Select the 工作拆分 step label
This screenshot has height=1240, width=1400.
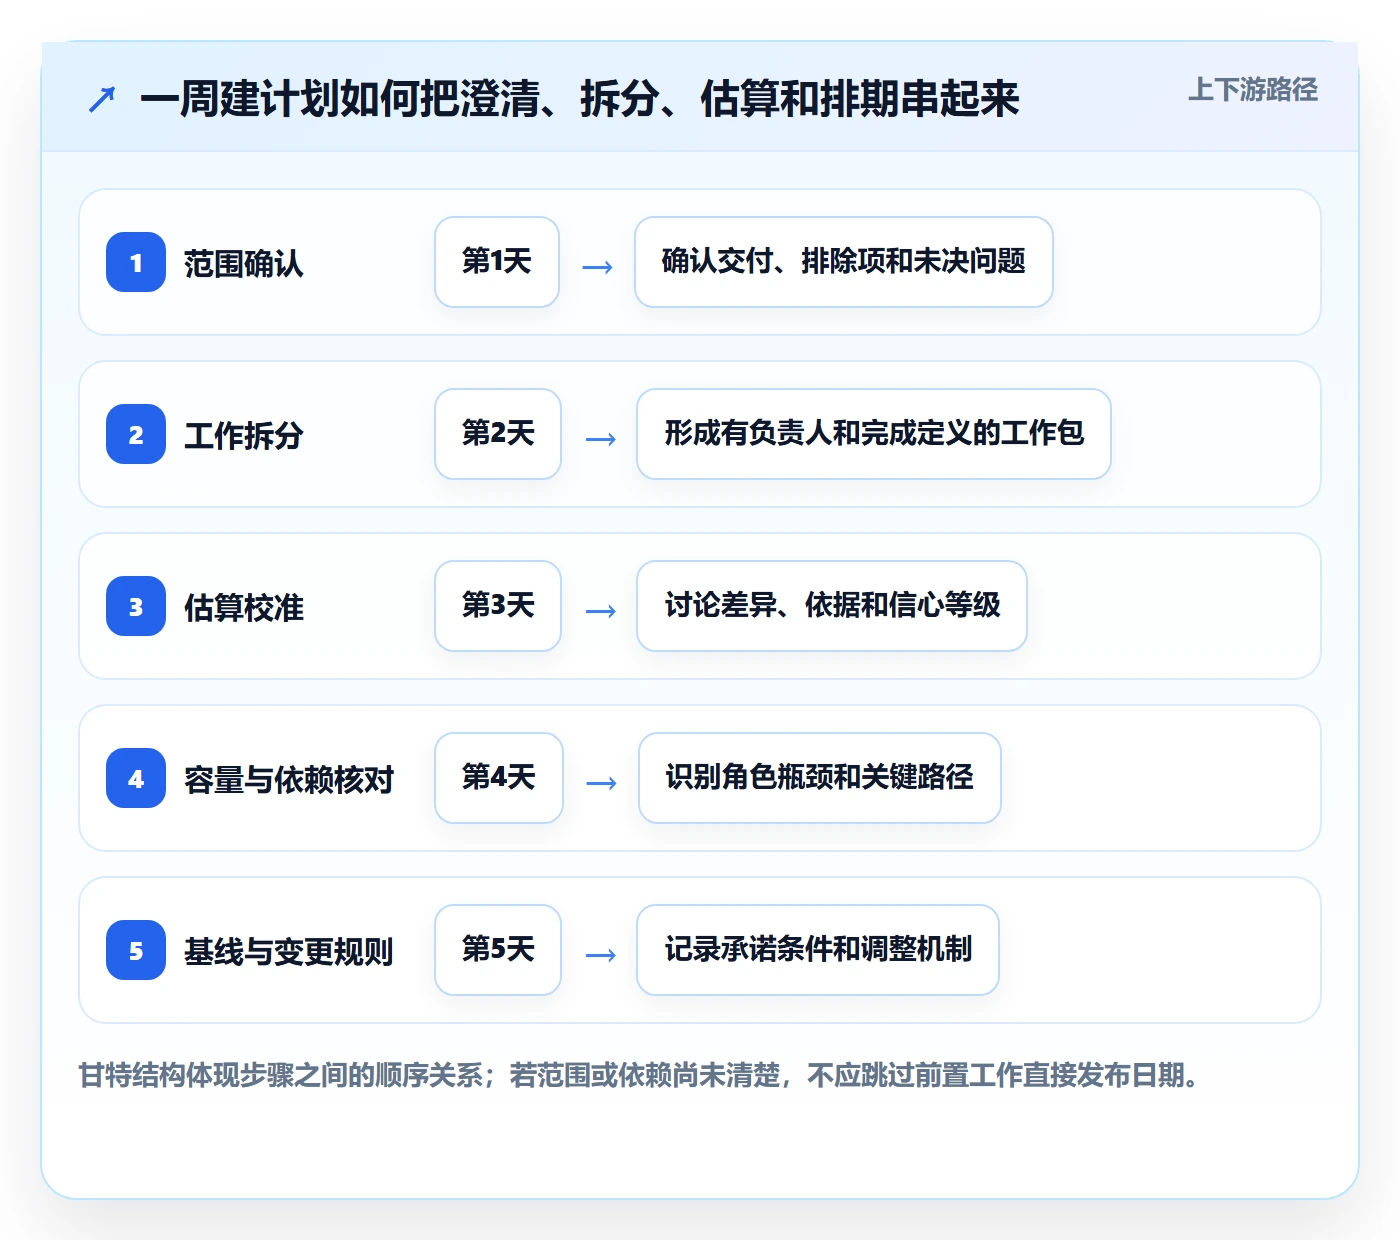coord(244,435)
